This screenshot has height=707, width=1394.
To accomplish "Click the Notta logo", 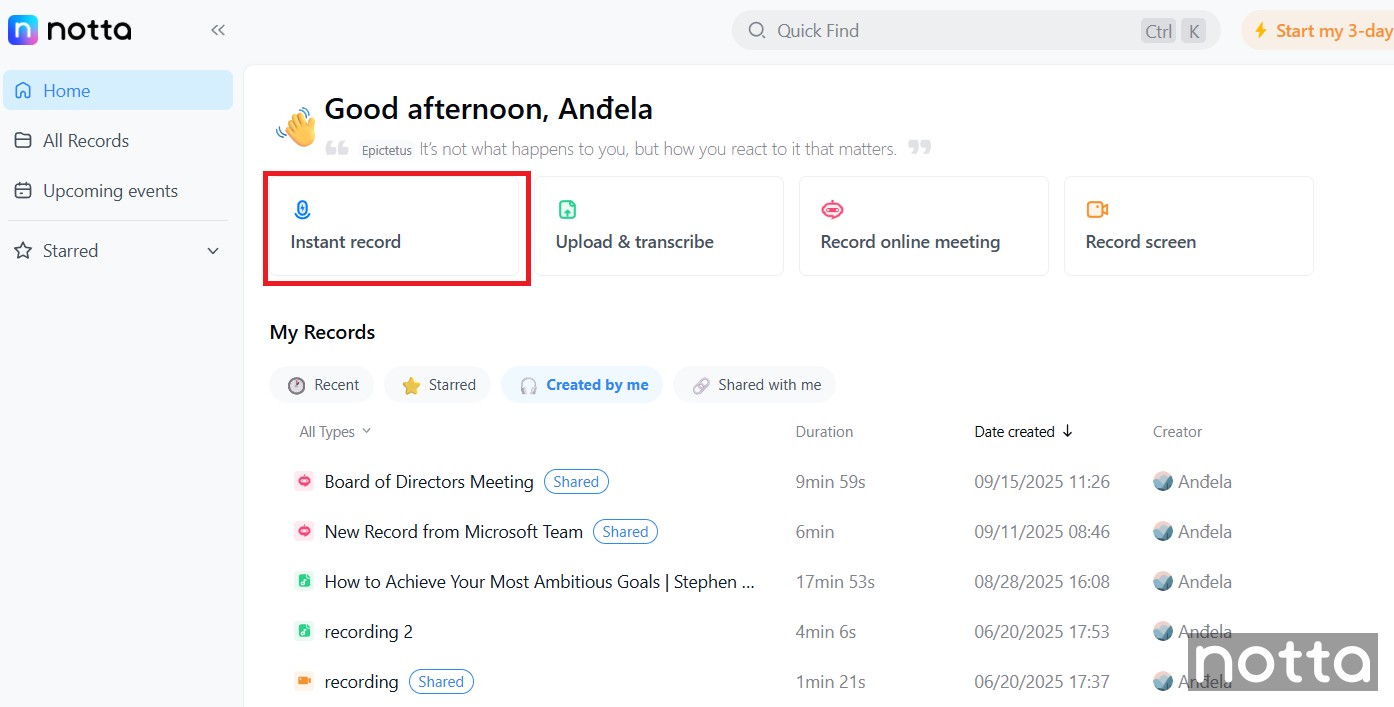I will pyautogui.click(x=70, y=30).
